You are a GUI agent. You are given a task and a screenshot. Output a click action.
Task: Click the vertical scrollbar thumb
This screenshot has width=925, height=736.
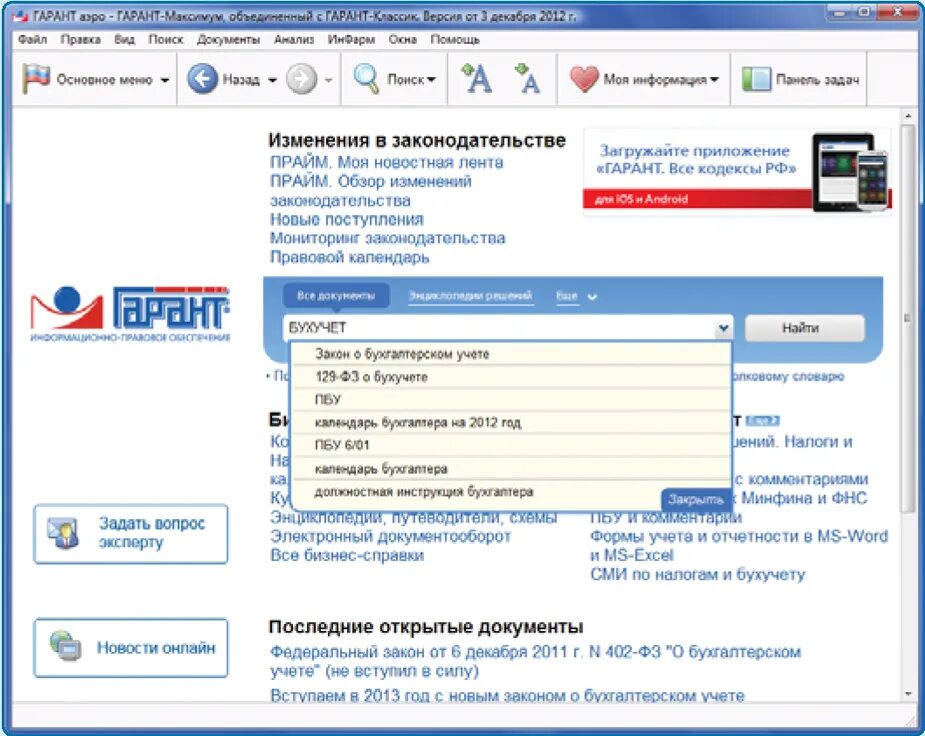coord(907,318)
